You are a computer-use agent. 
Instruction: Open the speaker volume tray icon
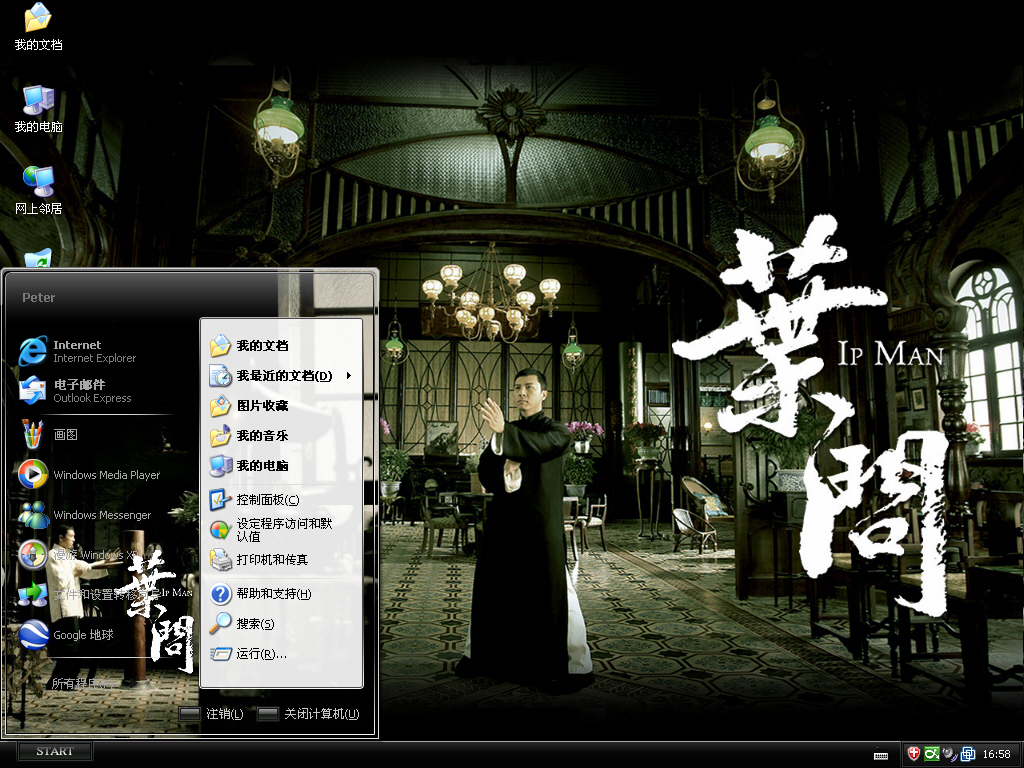[950, 754]
